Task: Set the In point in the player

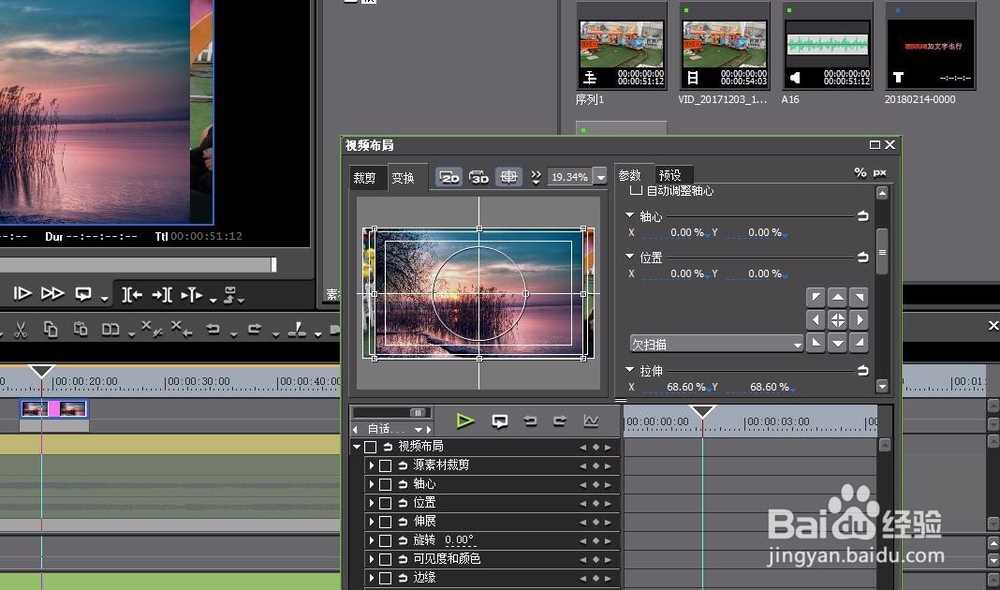Action: click(x=132, y=295)
